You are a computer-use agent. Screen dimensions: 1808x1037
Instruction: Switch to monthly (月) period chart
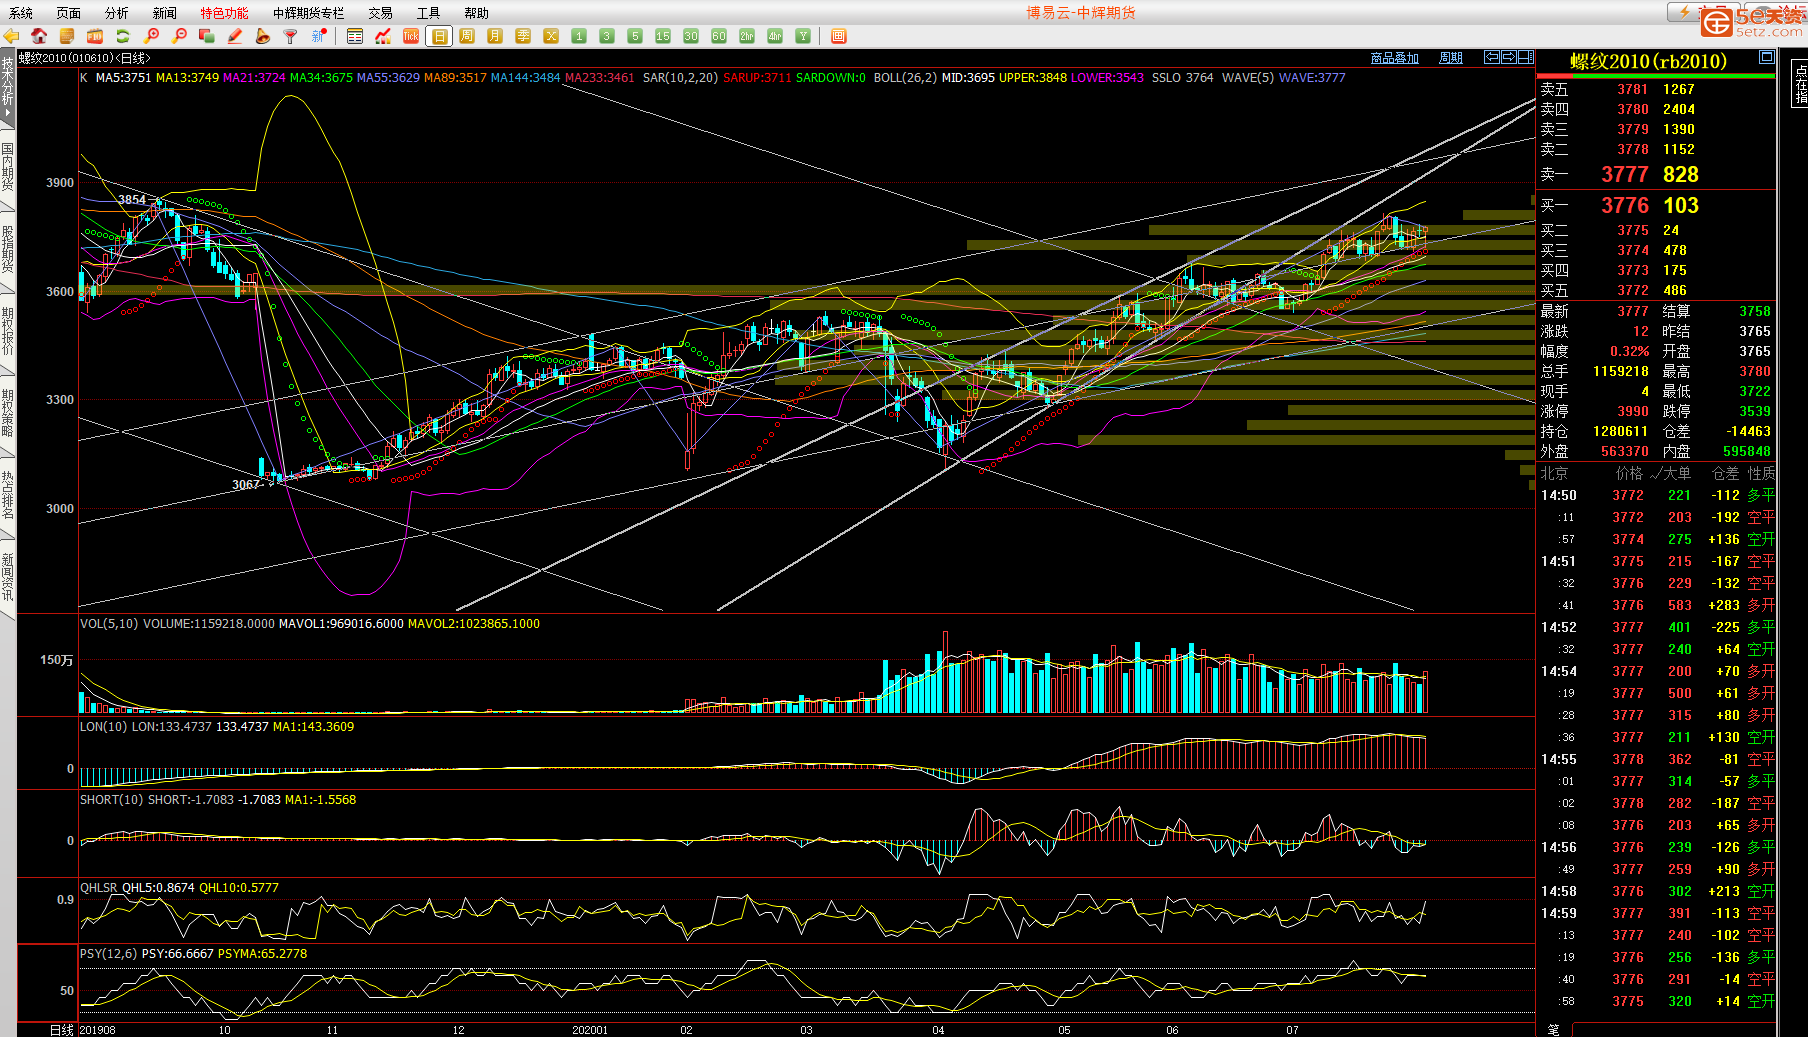click(495, 36)
